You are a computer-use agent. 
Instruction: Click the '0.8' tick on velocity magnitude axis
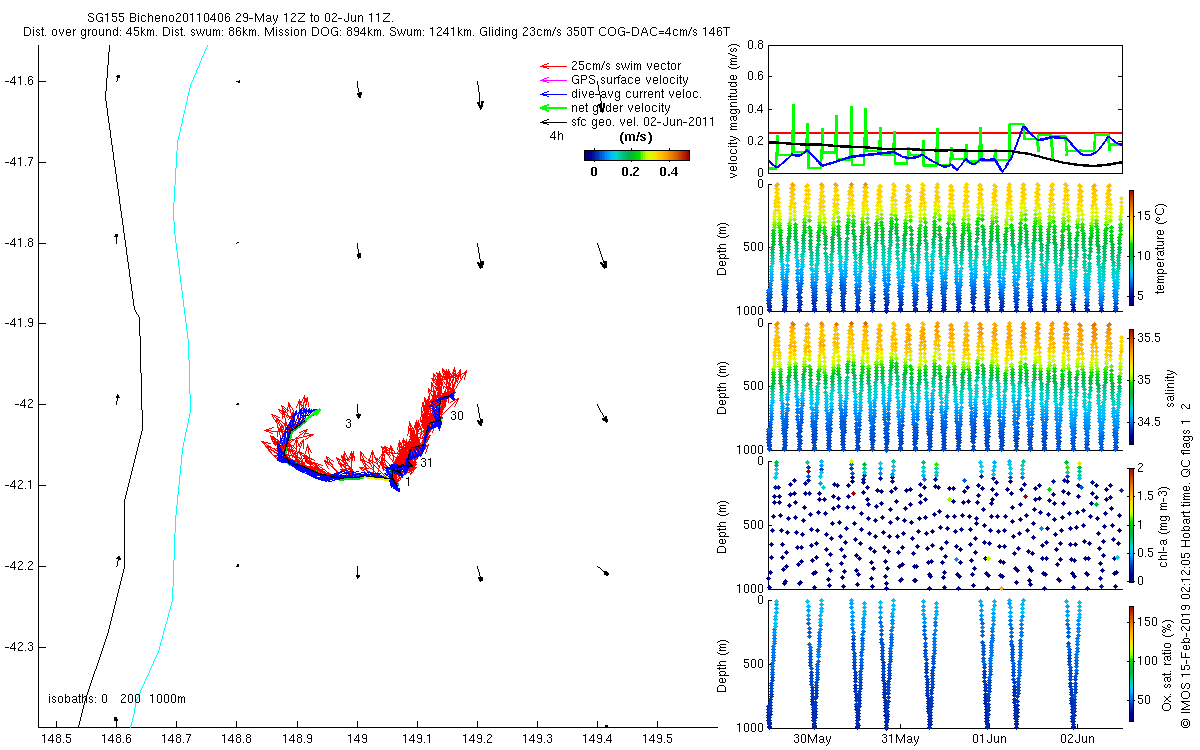(754, 45)
